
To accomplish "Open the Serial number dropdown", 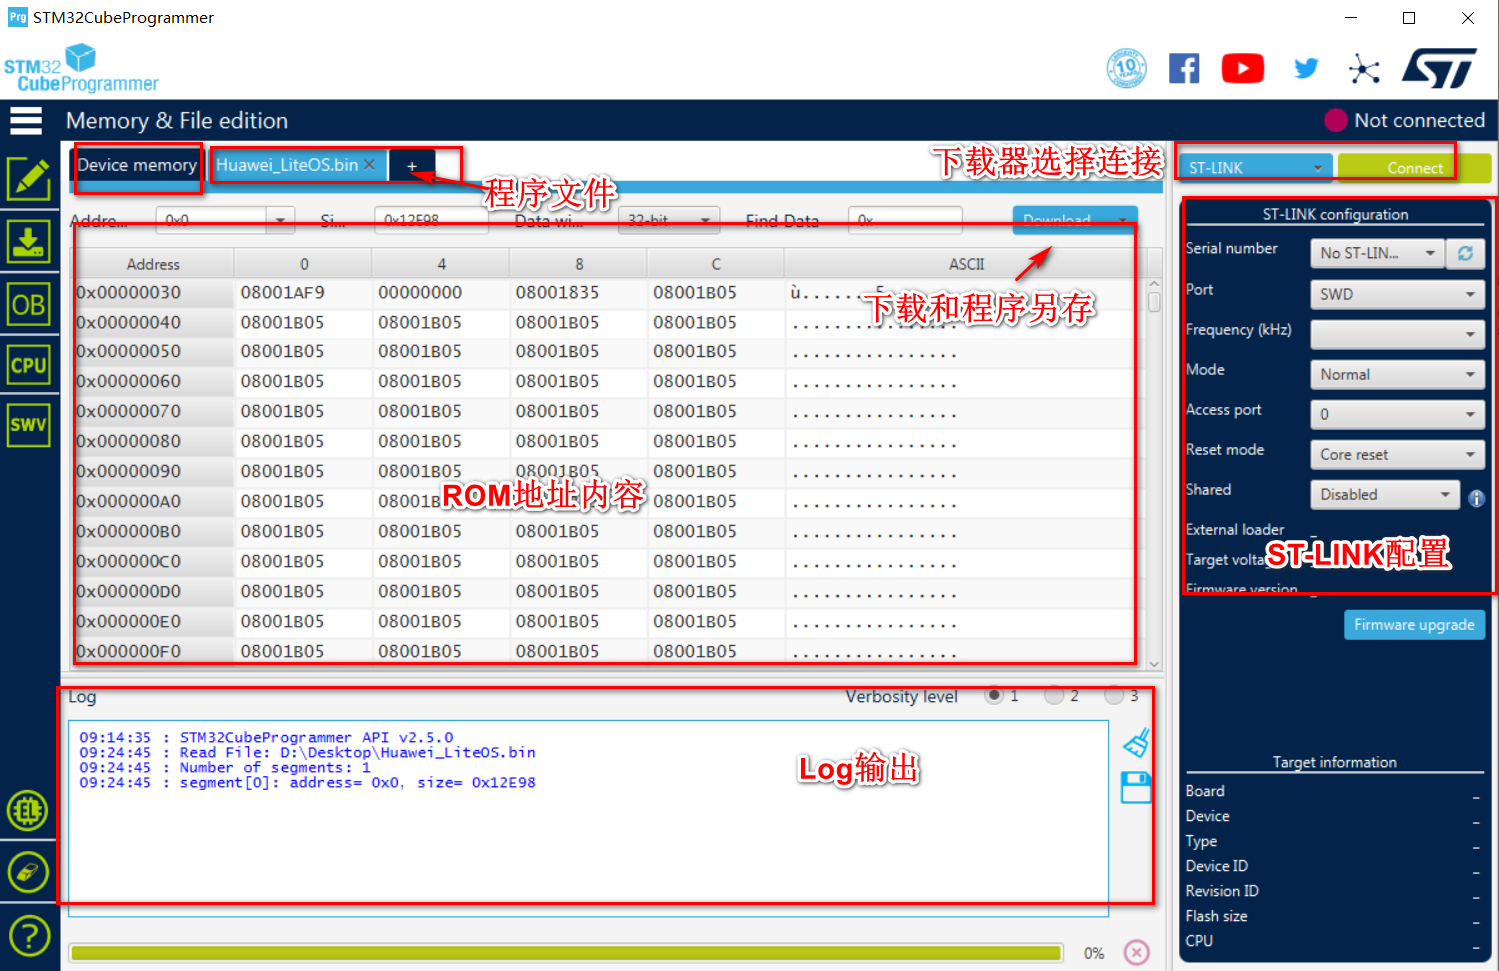I will pyautogui.click(x=1378, y=253).
